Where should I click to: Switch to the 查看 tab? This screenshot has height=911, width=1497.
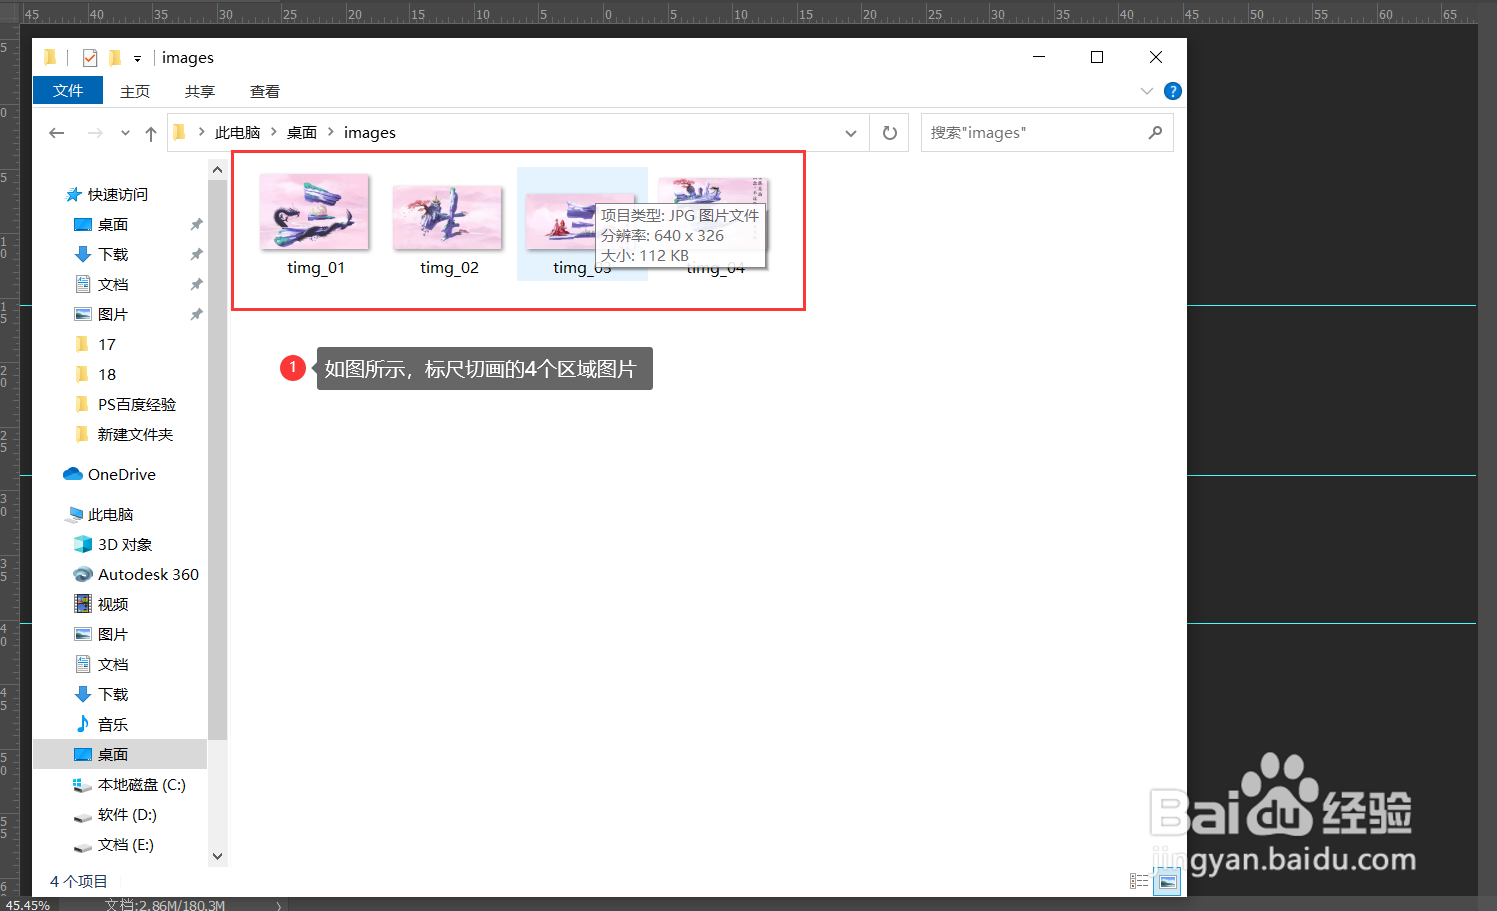(265, 91)
